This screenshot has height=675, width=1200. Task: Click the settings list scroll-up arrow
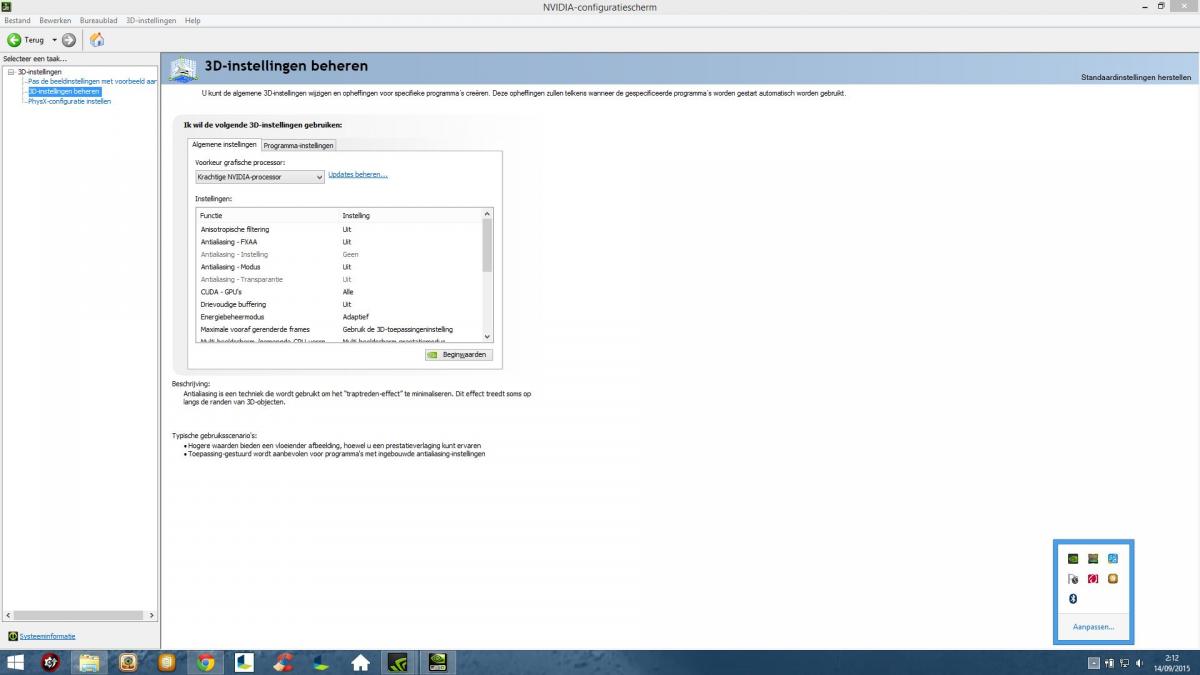[x=488, y=213]
